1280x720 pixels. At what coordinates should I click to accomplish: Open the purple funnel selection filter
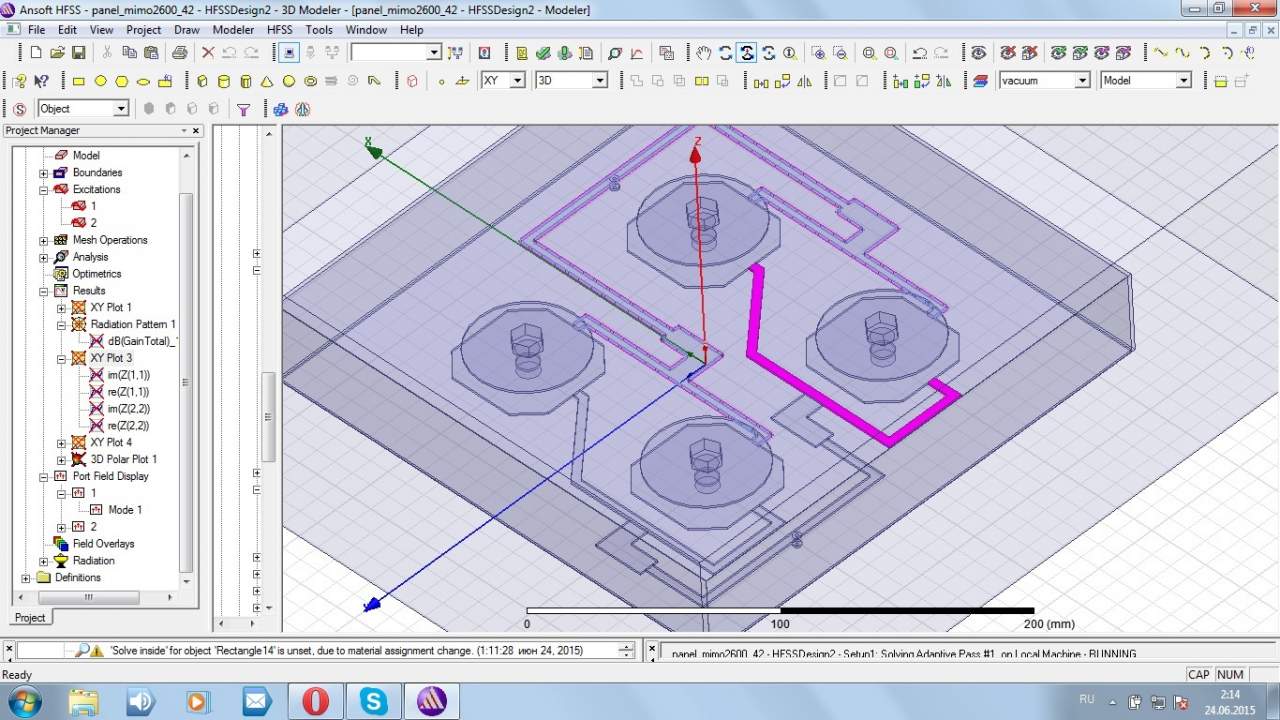point(243,109)
